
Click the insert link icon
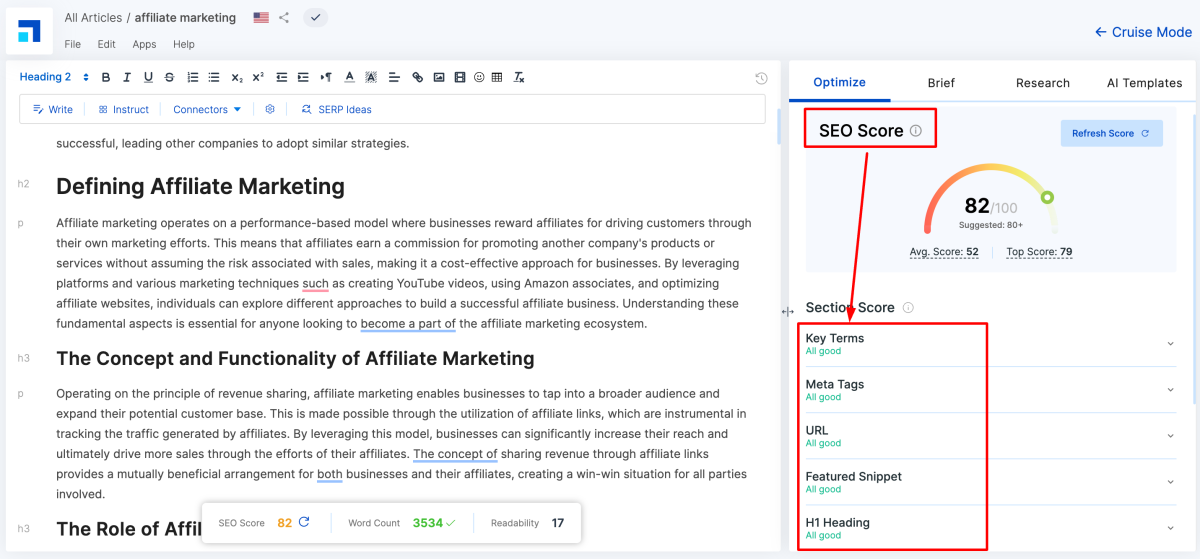coord(417,77)
